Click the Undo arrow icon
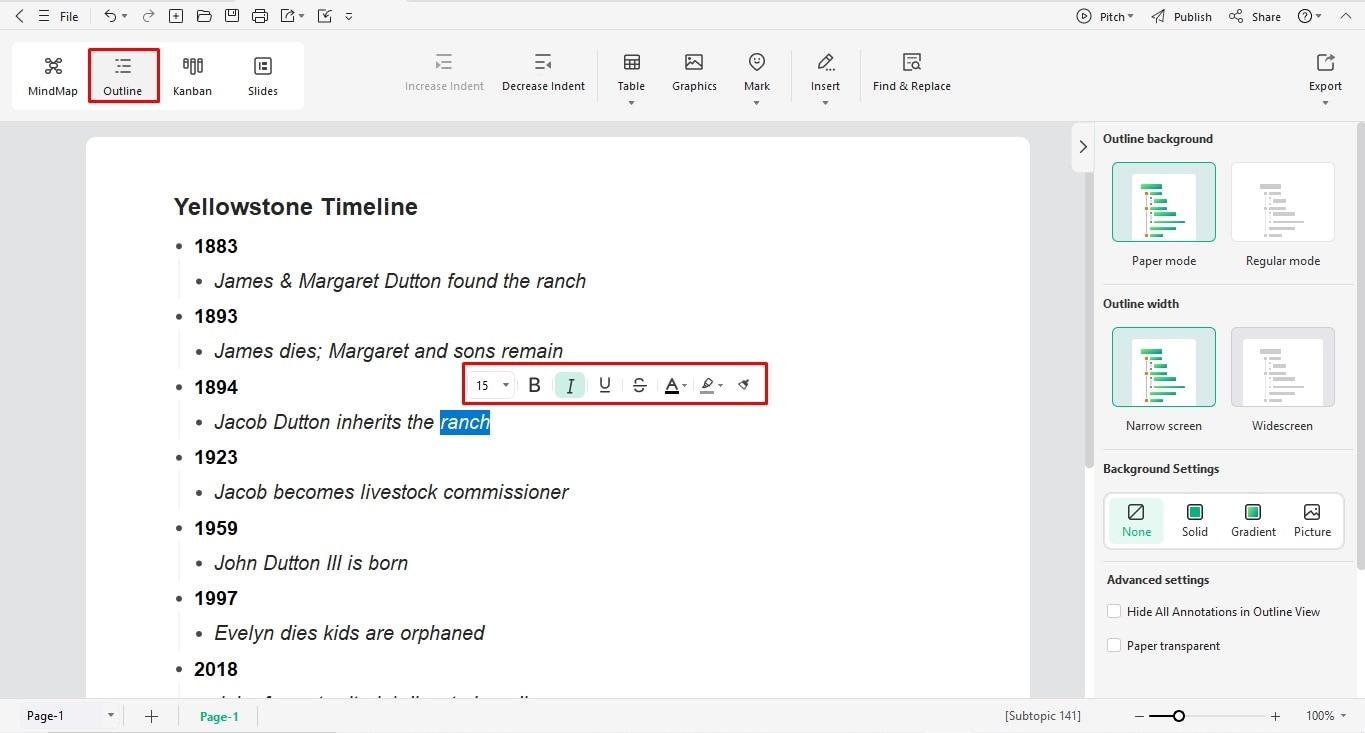 [x=110, y=16]
